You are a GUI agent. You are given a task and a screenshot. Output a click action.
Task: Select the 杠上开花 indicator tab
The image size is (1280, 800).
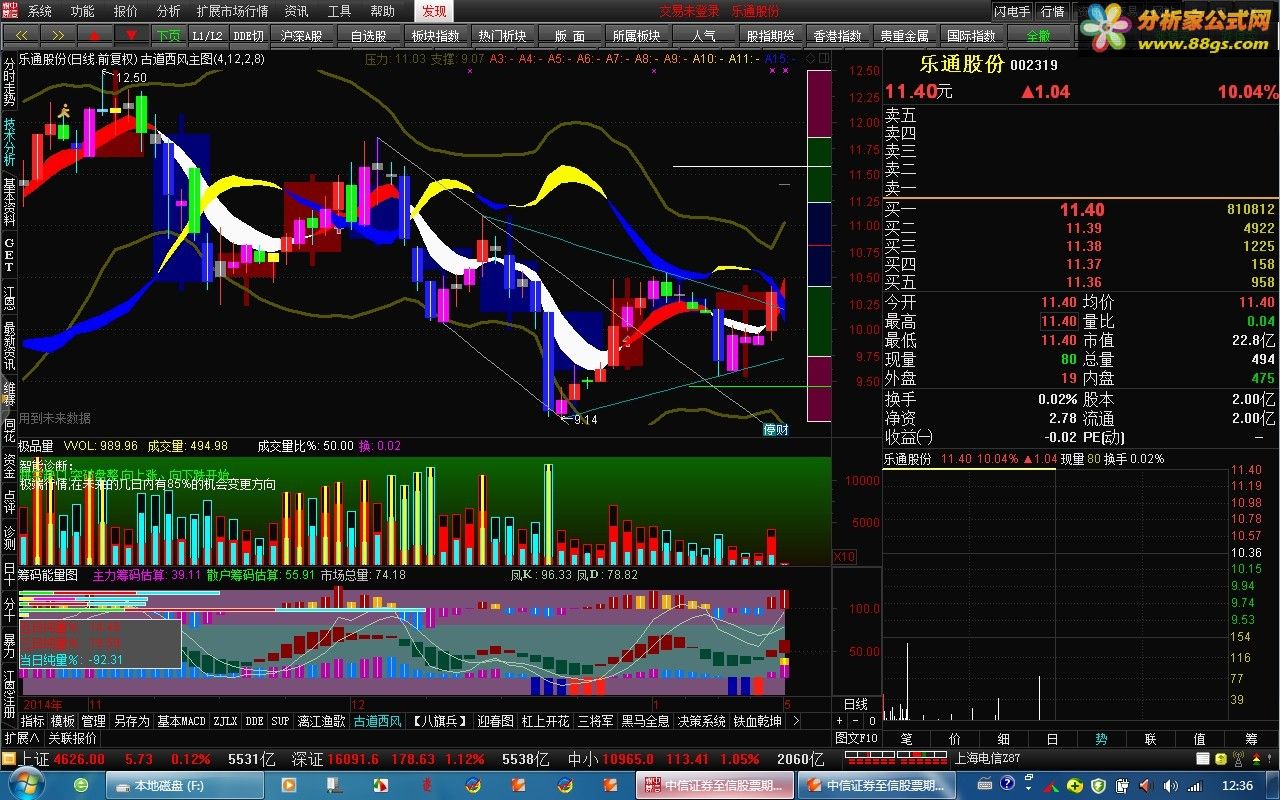(546, 721)
